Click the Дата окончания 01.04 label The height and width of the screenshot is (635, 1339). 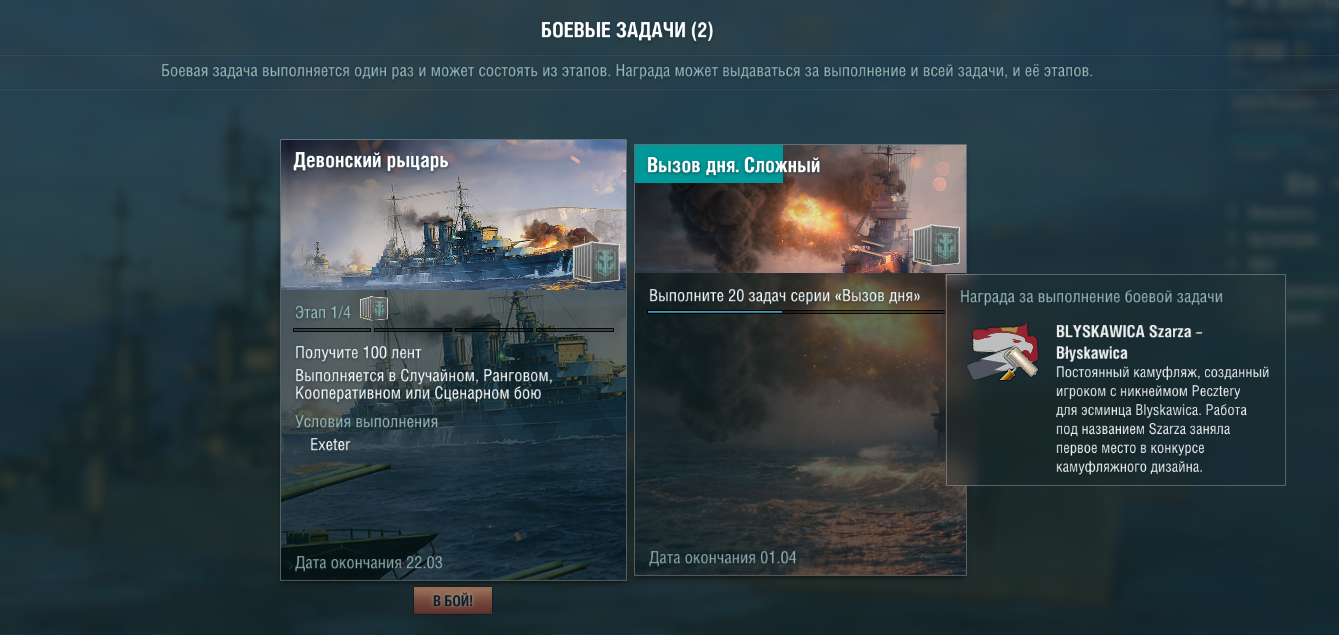click(x=723, y=557)
